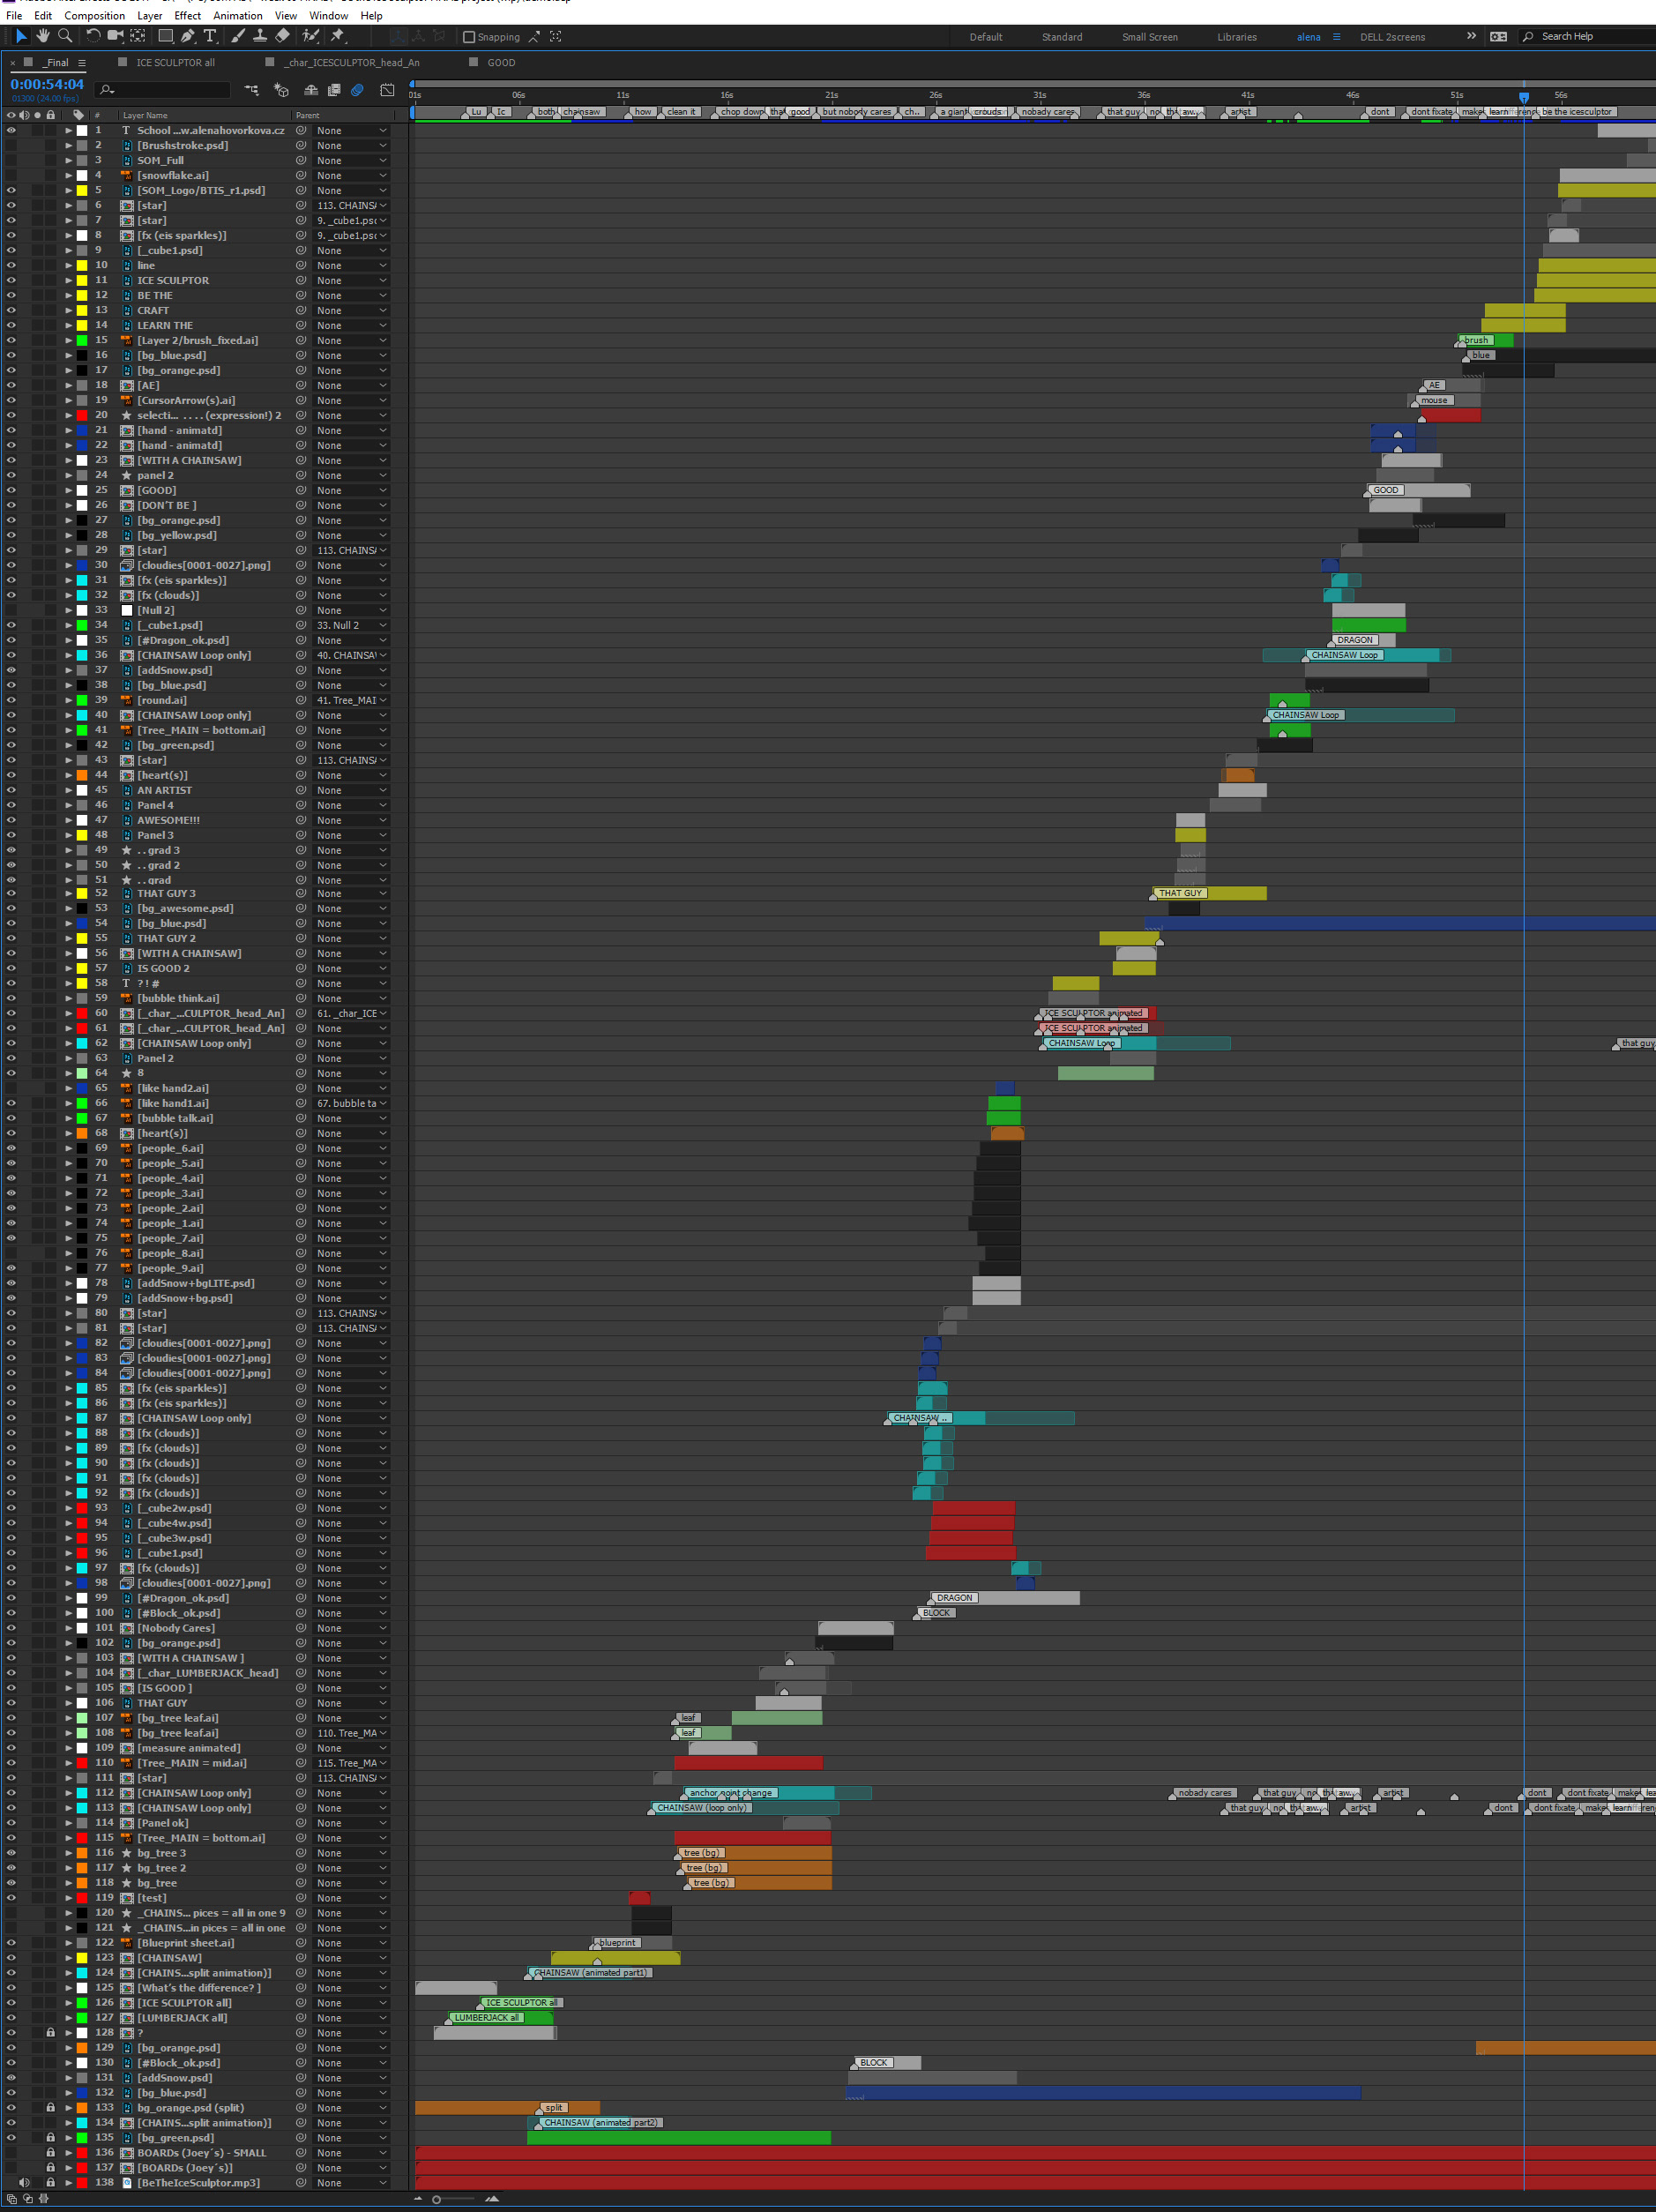Screen dimensions: 1656x2212
Task: Select the Hand tool
Action: [x=43, y=36]
